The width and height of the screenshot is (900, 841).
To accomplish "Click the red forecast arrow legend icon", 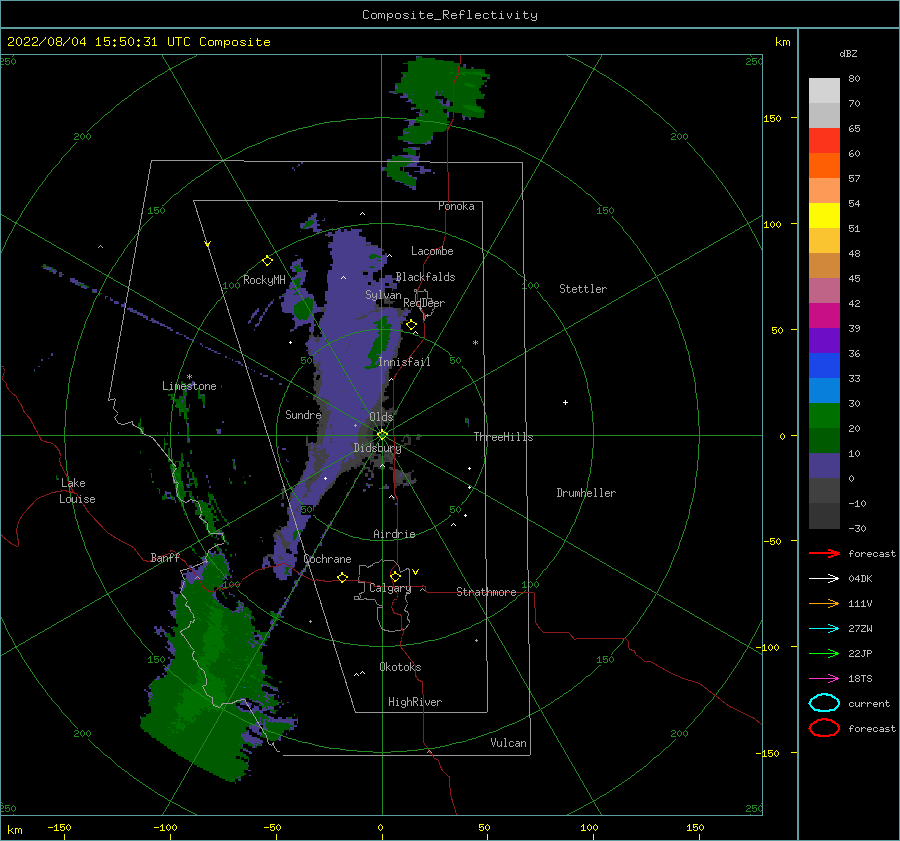I will 824,553.
